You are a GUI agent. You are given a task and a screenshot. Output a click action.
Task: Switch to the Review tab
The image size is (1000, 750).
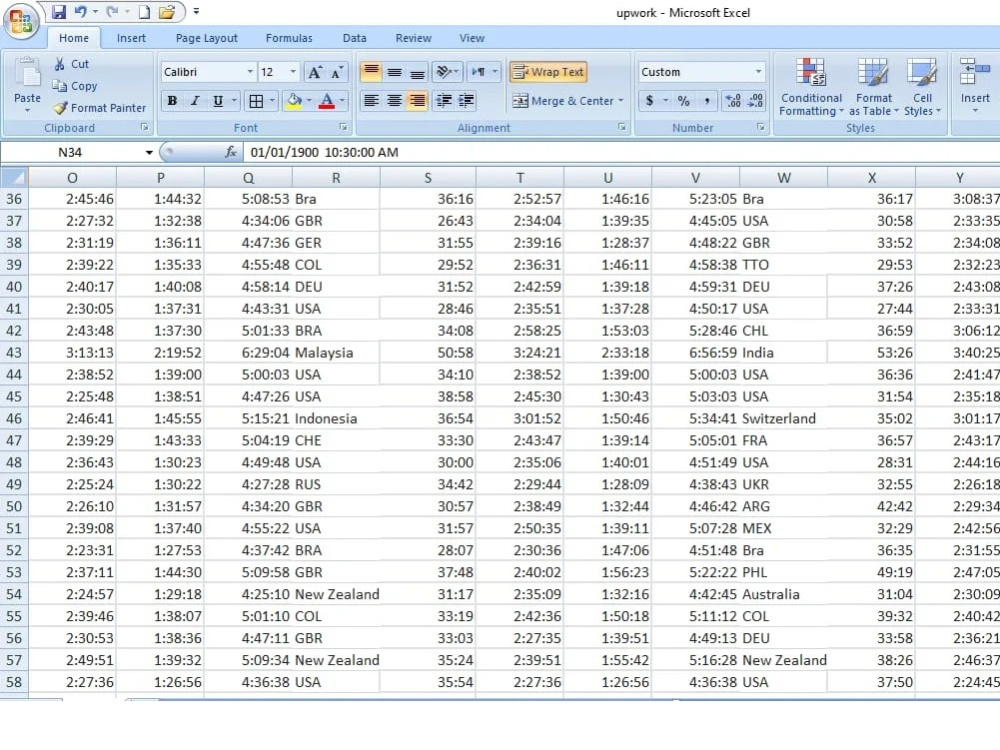(x=413, y=38)
